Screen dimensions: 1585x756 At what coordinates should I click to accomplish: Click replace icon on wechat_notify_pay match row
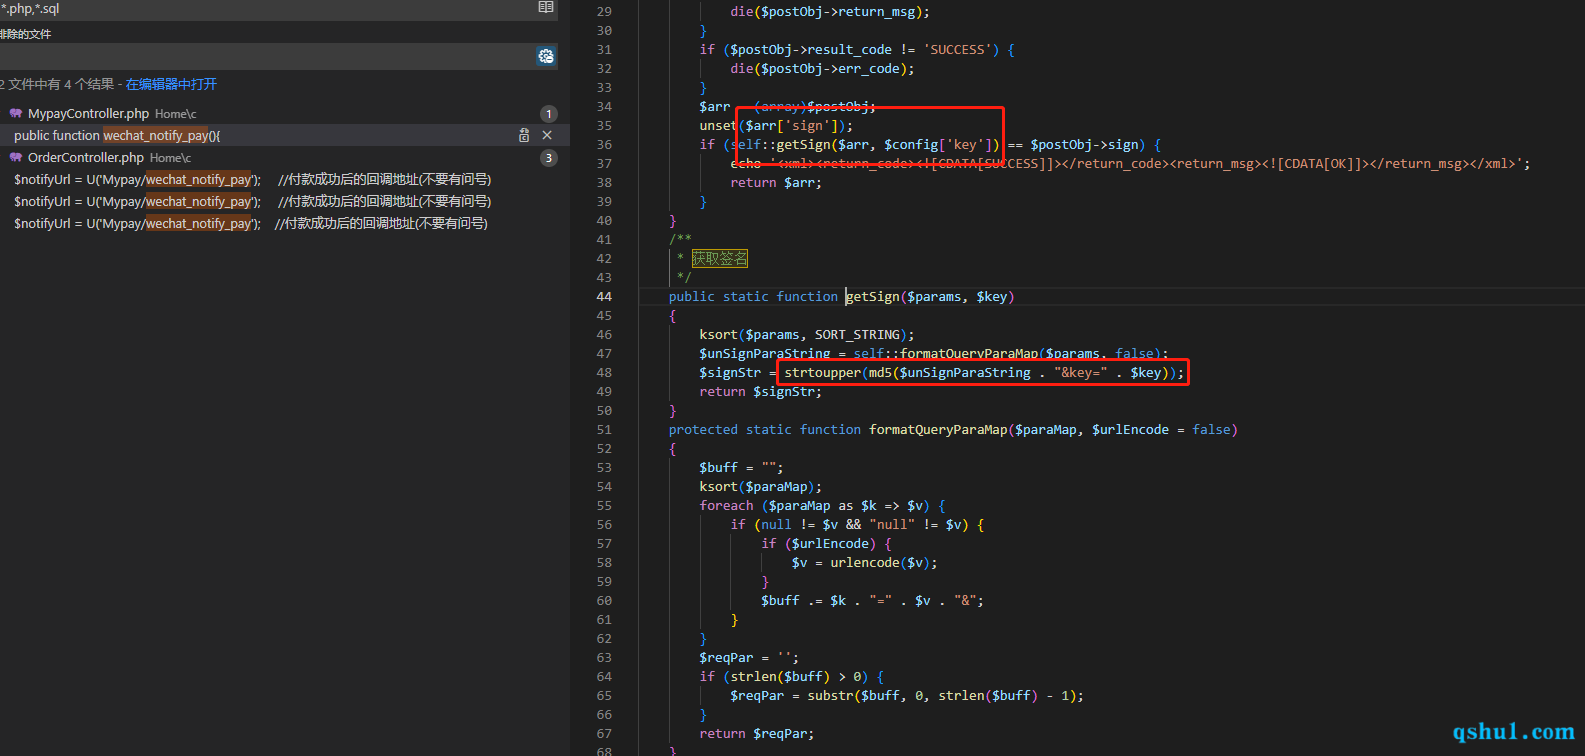pyautogui.click(x=524, y=135)
